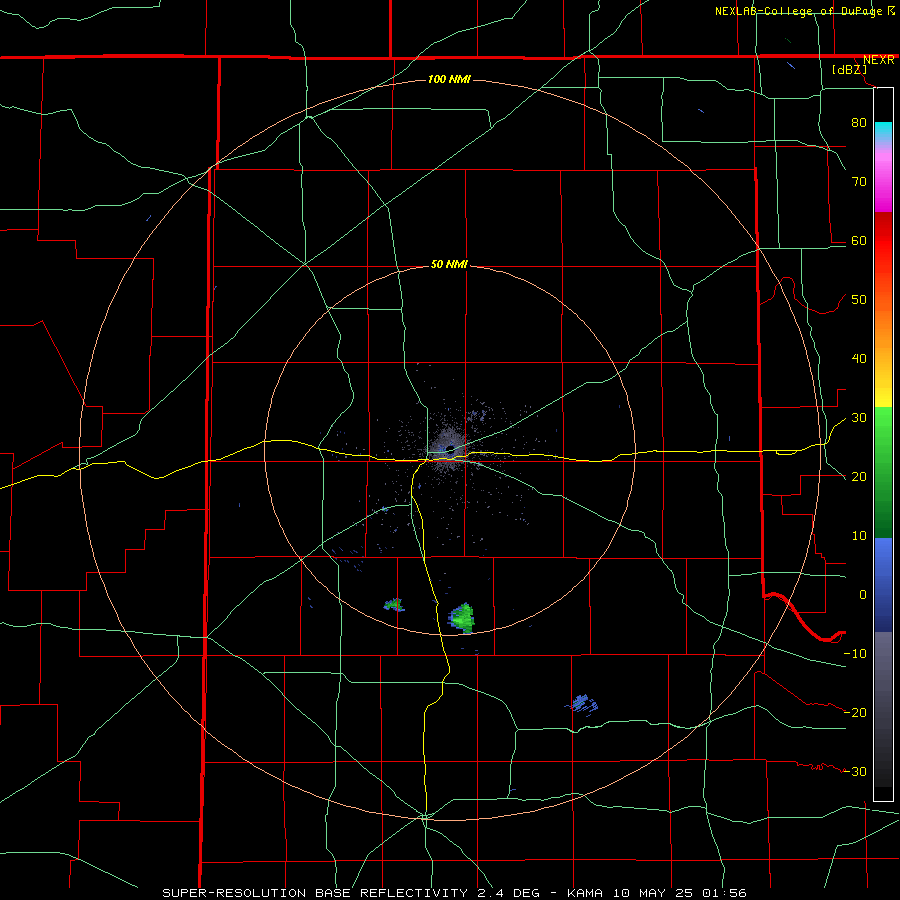Click the 40 value on the dBZ scale

pos(859,359)
